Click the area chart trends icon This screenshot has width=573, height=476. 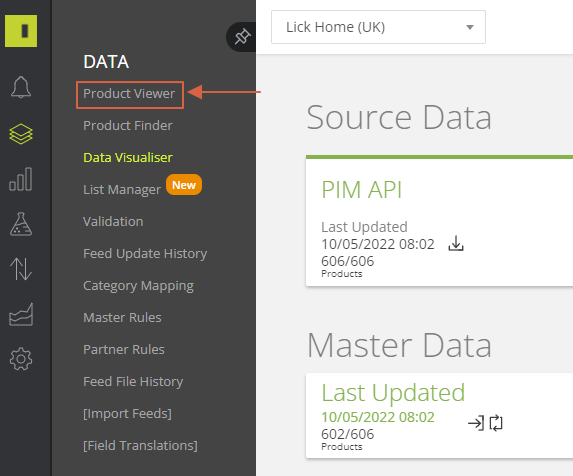[x=21, y=314]
